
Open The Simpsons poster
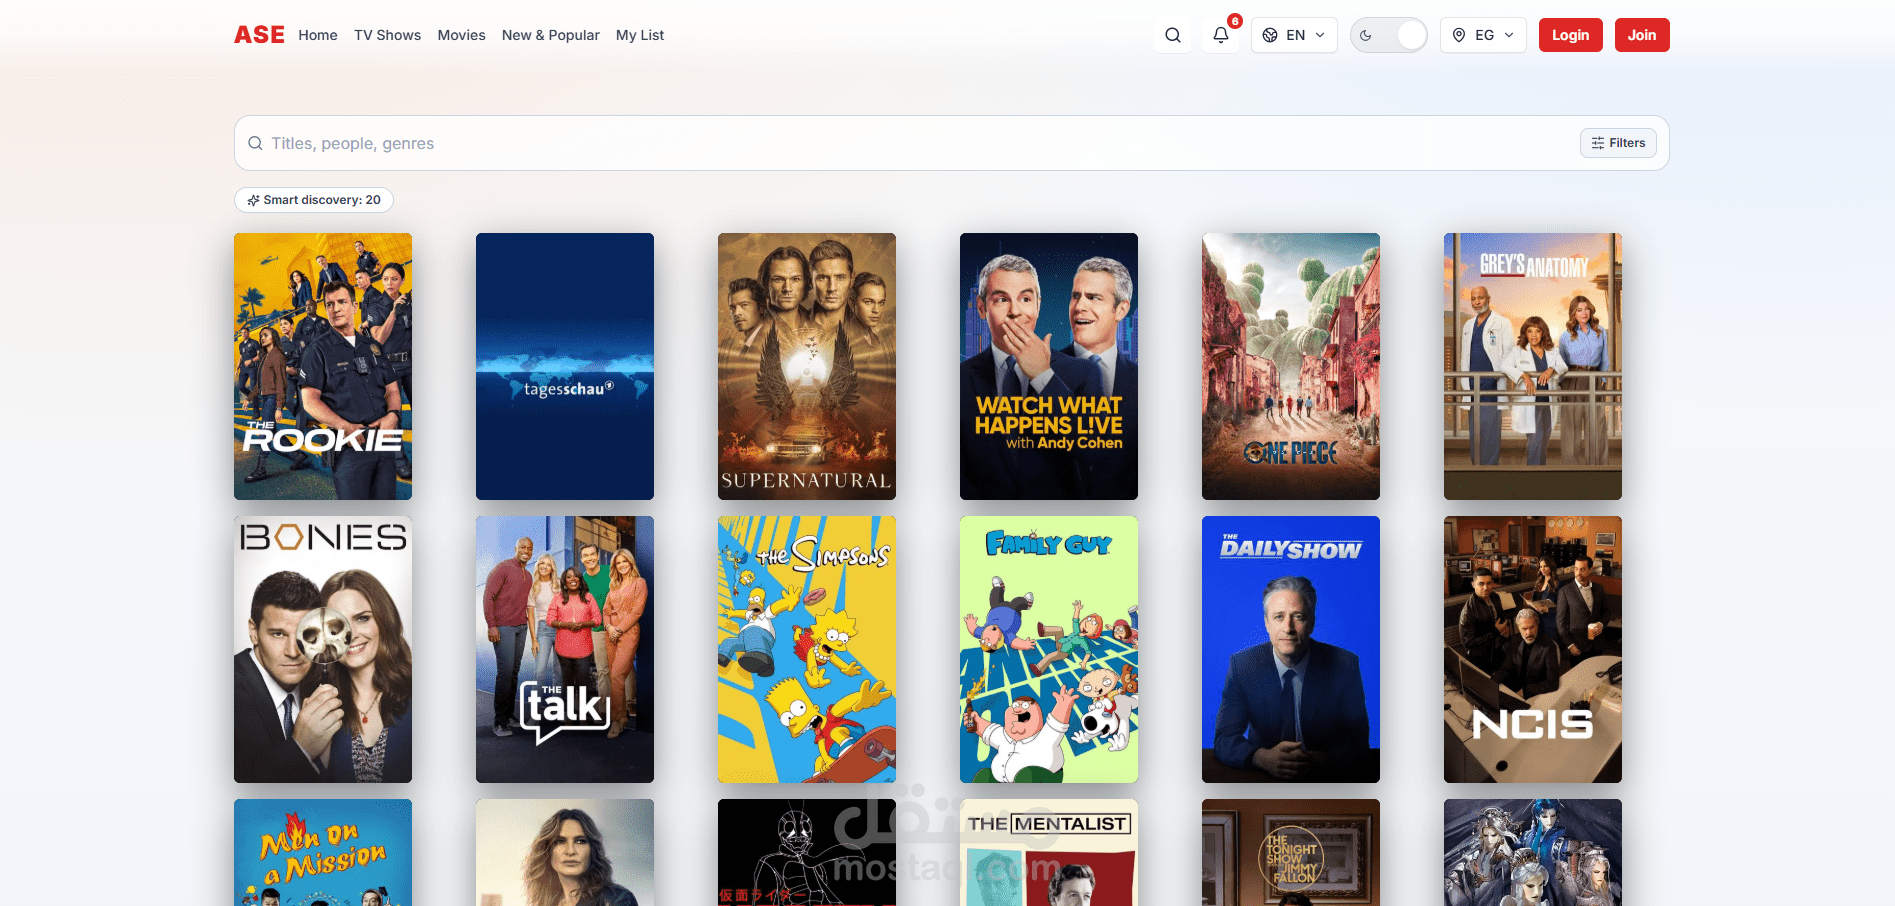click(807, 649)
